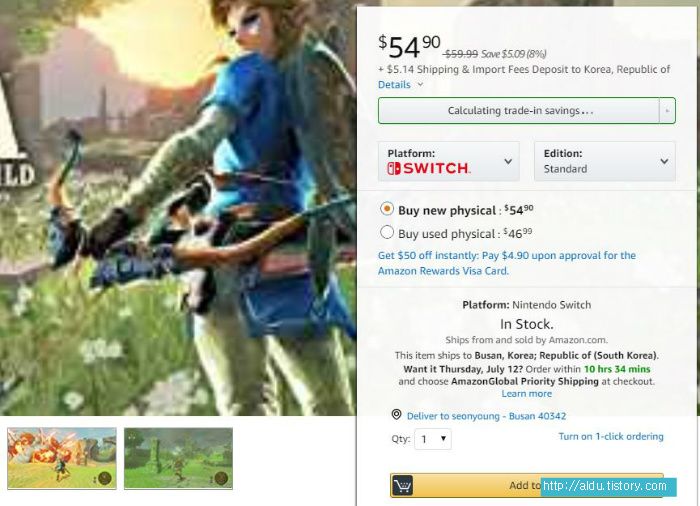Viewport: 700px width, 506px height.
Task: Click the Details link under the price
Action: coord(394,84)
